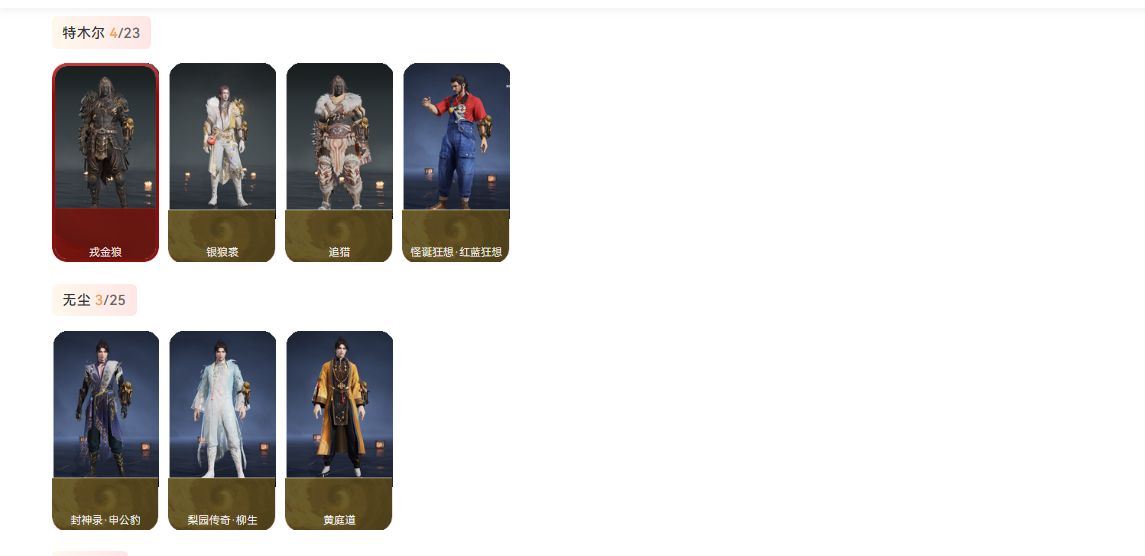Click the 怪诞狂想·红蓝狂想 name label
Image resolution: width=1145 pixels, height=556 pixels.
[456, 252]
